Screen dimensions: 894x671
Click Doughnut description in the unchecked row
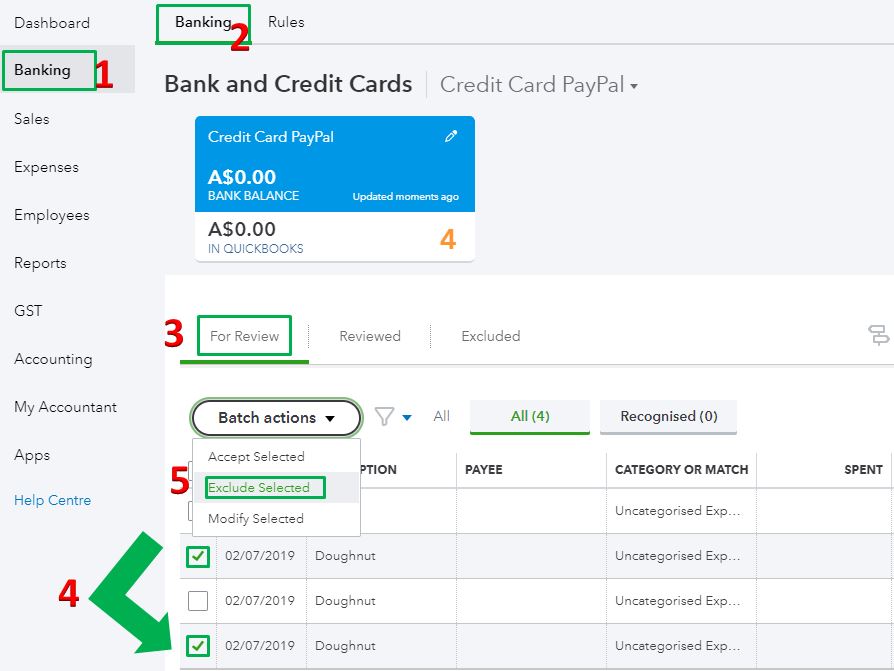click(x=345, y=601)
